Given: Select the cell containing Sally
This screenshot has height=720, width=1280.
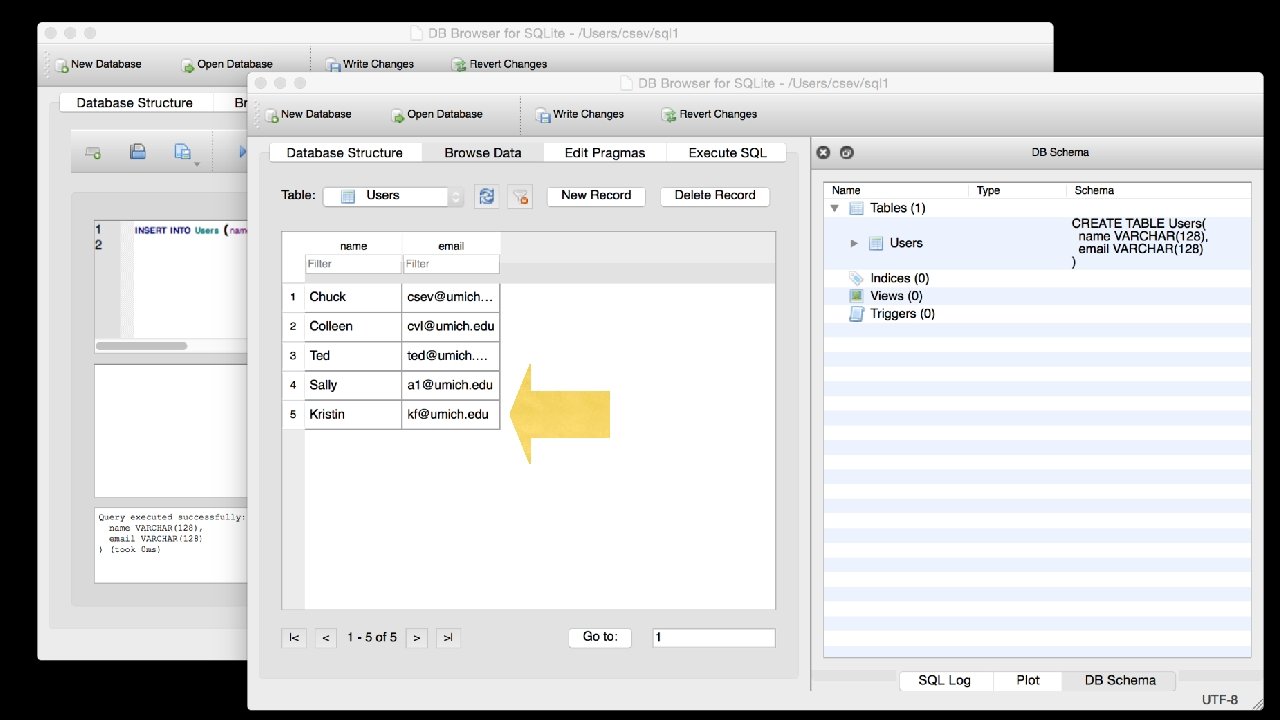Looking at the screenshot, I should (x=353, y=385).
